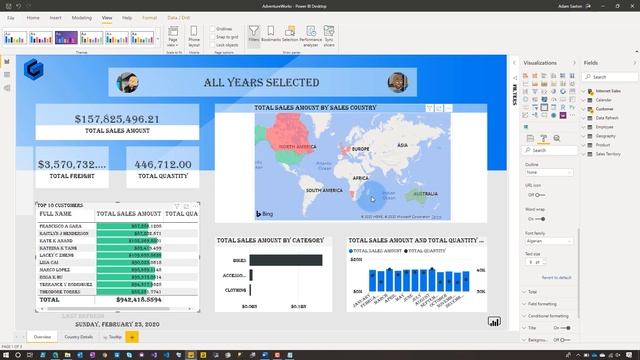Collapse the Fields pane with chevron

pyautogui.click(x=634, y=63)
